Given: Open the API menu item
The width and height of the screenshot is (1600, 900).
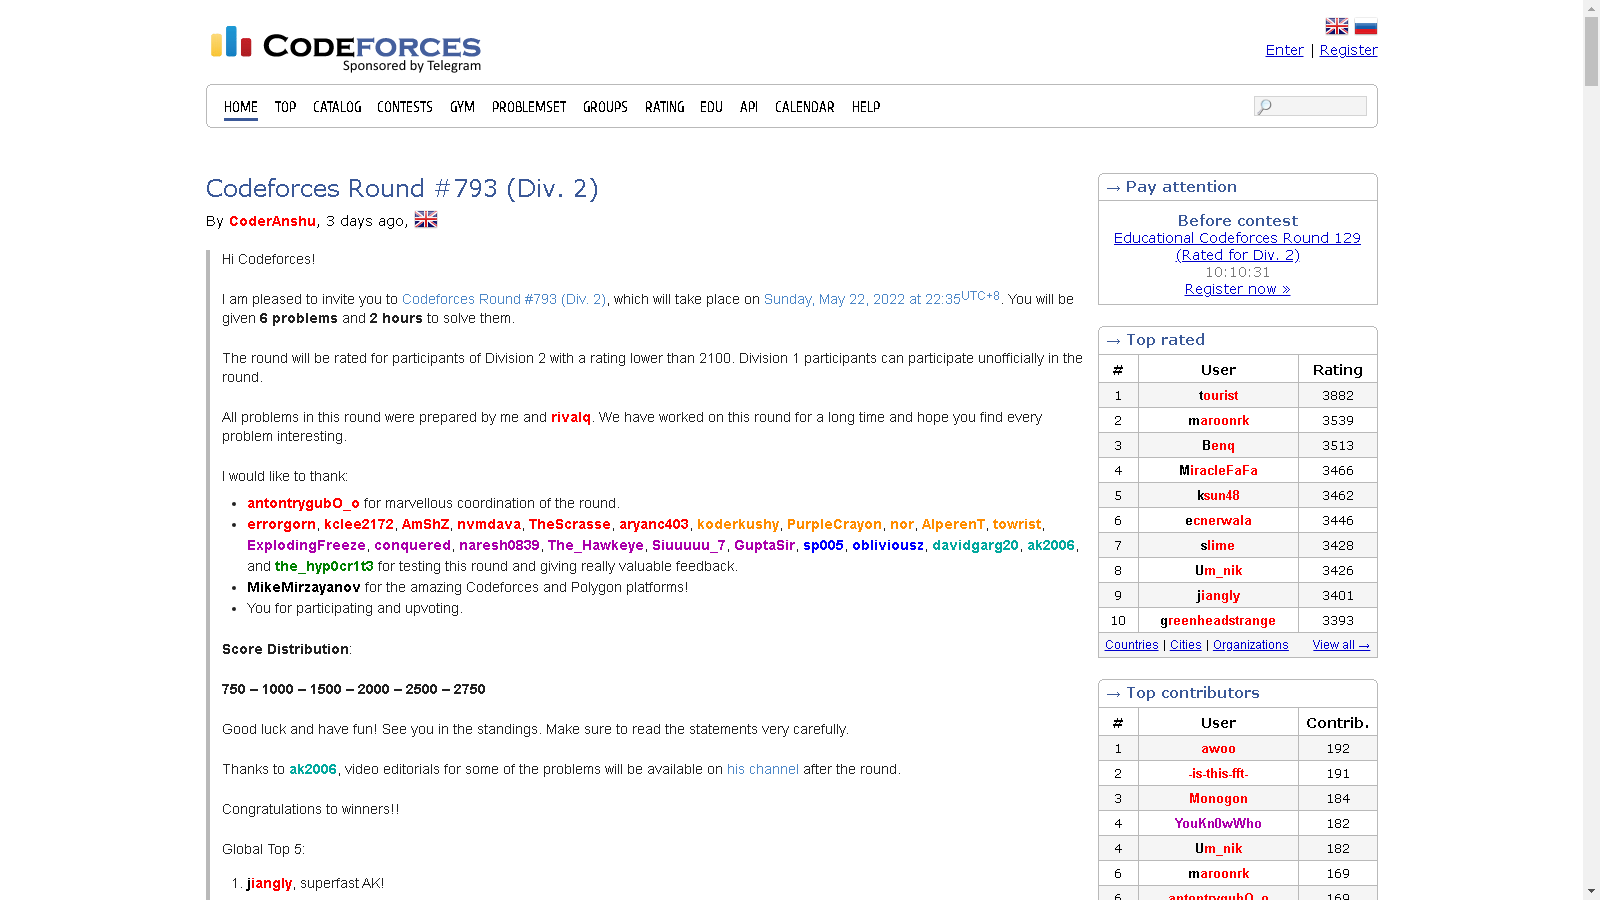Looking at the screenshot, I should pos(749,107).
